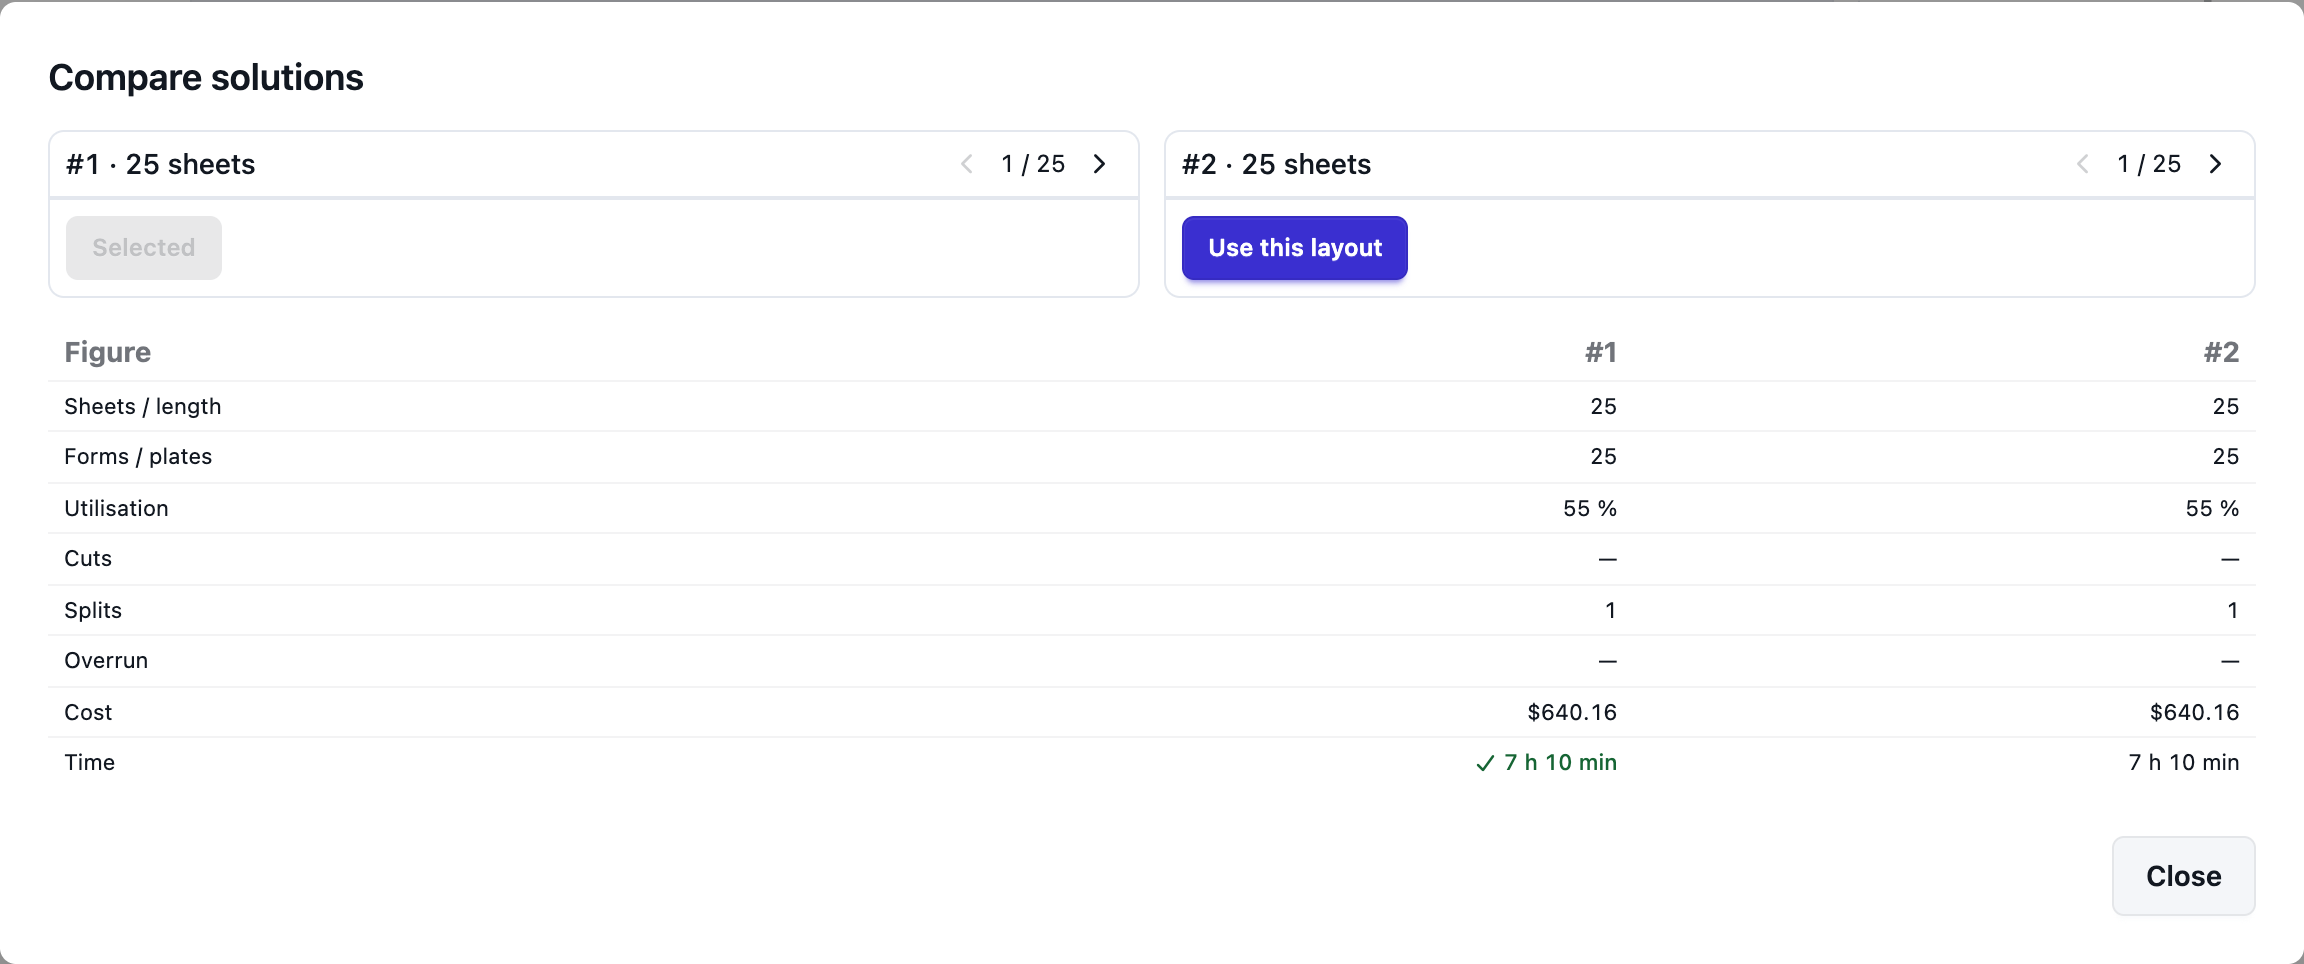This screenshot has width=2304, height=964.
Task: Click the green checkmark beside #1 time
Action: pos(1486,763)
